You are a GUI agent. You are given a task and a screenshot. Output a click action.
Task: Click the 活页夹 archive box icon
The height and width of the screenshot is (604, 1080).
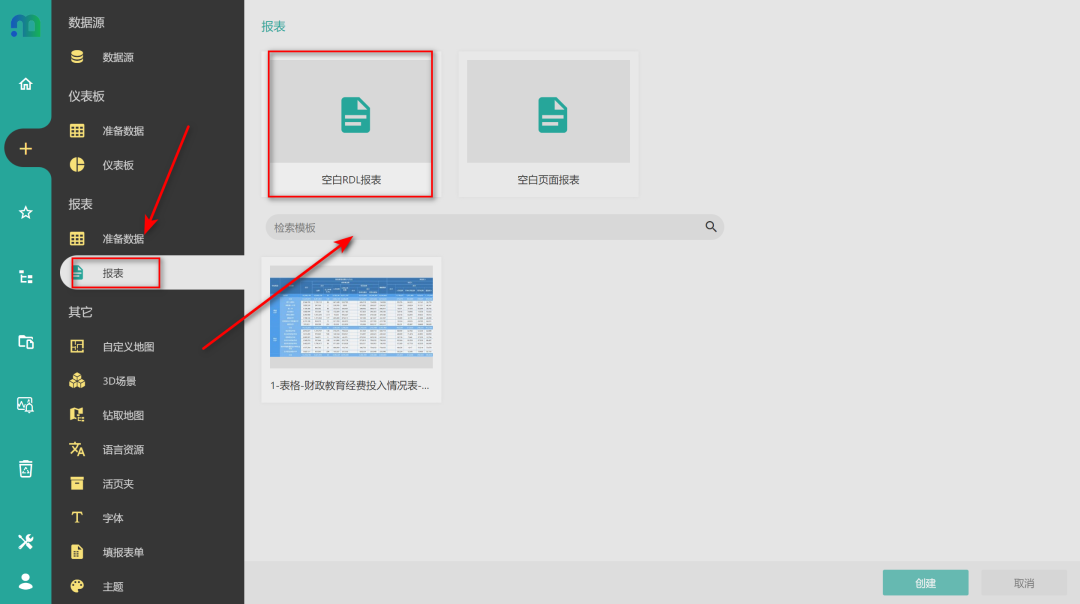(x=77, y=483)
